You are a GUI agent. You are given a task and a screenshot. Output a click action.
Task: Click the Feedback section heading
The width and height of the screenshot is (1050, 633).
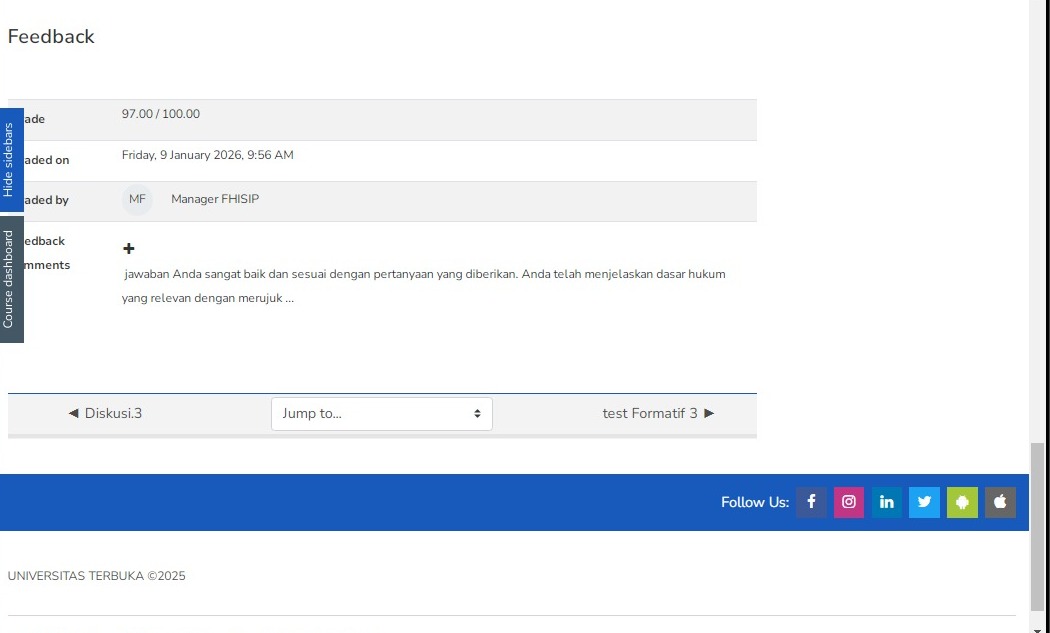[51, 37]
